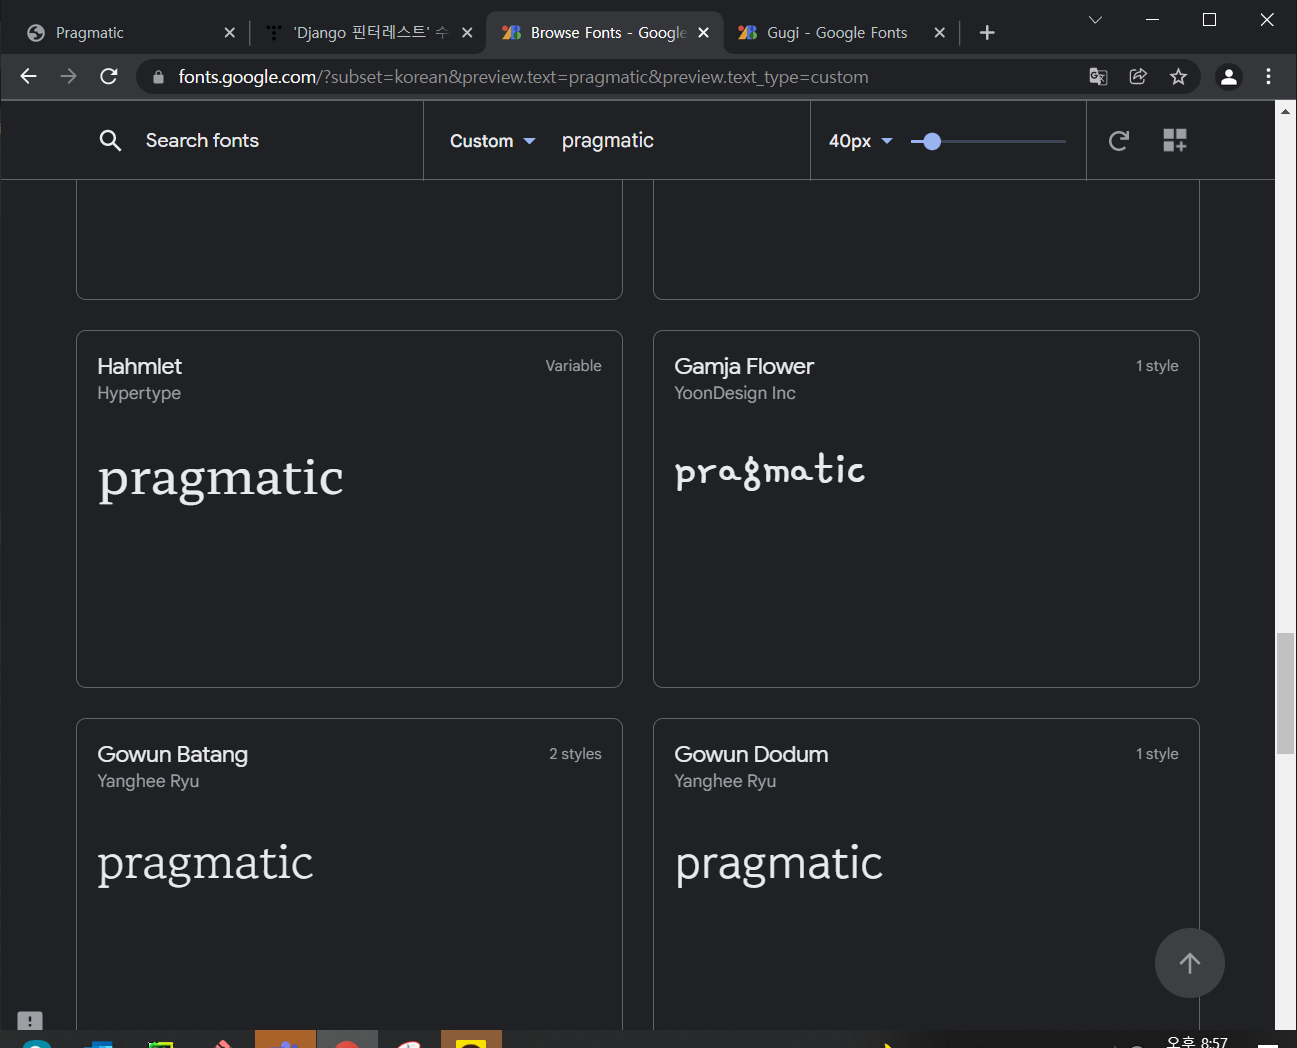Screen dimensions: 1297x1048
Task: Click the Hahmlet pragmatic preview text
Action: click(220, 479)
